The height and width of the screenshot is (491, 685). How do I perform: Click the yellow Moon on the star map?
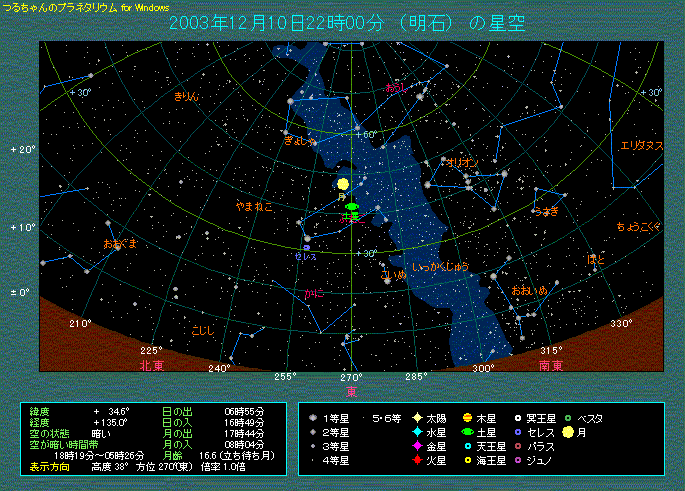click(343, 184)
